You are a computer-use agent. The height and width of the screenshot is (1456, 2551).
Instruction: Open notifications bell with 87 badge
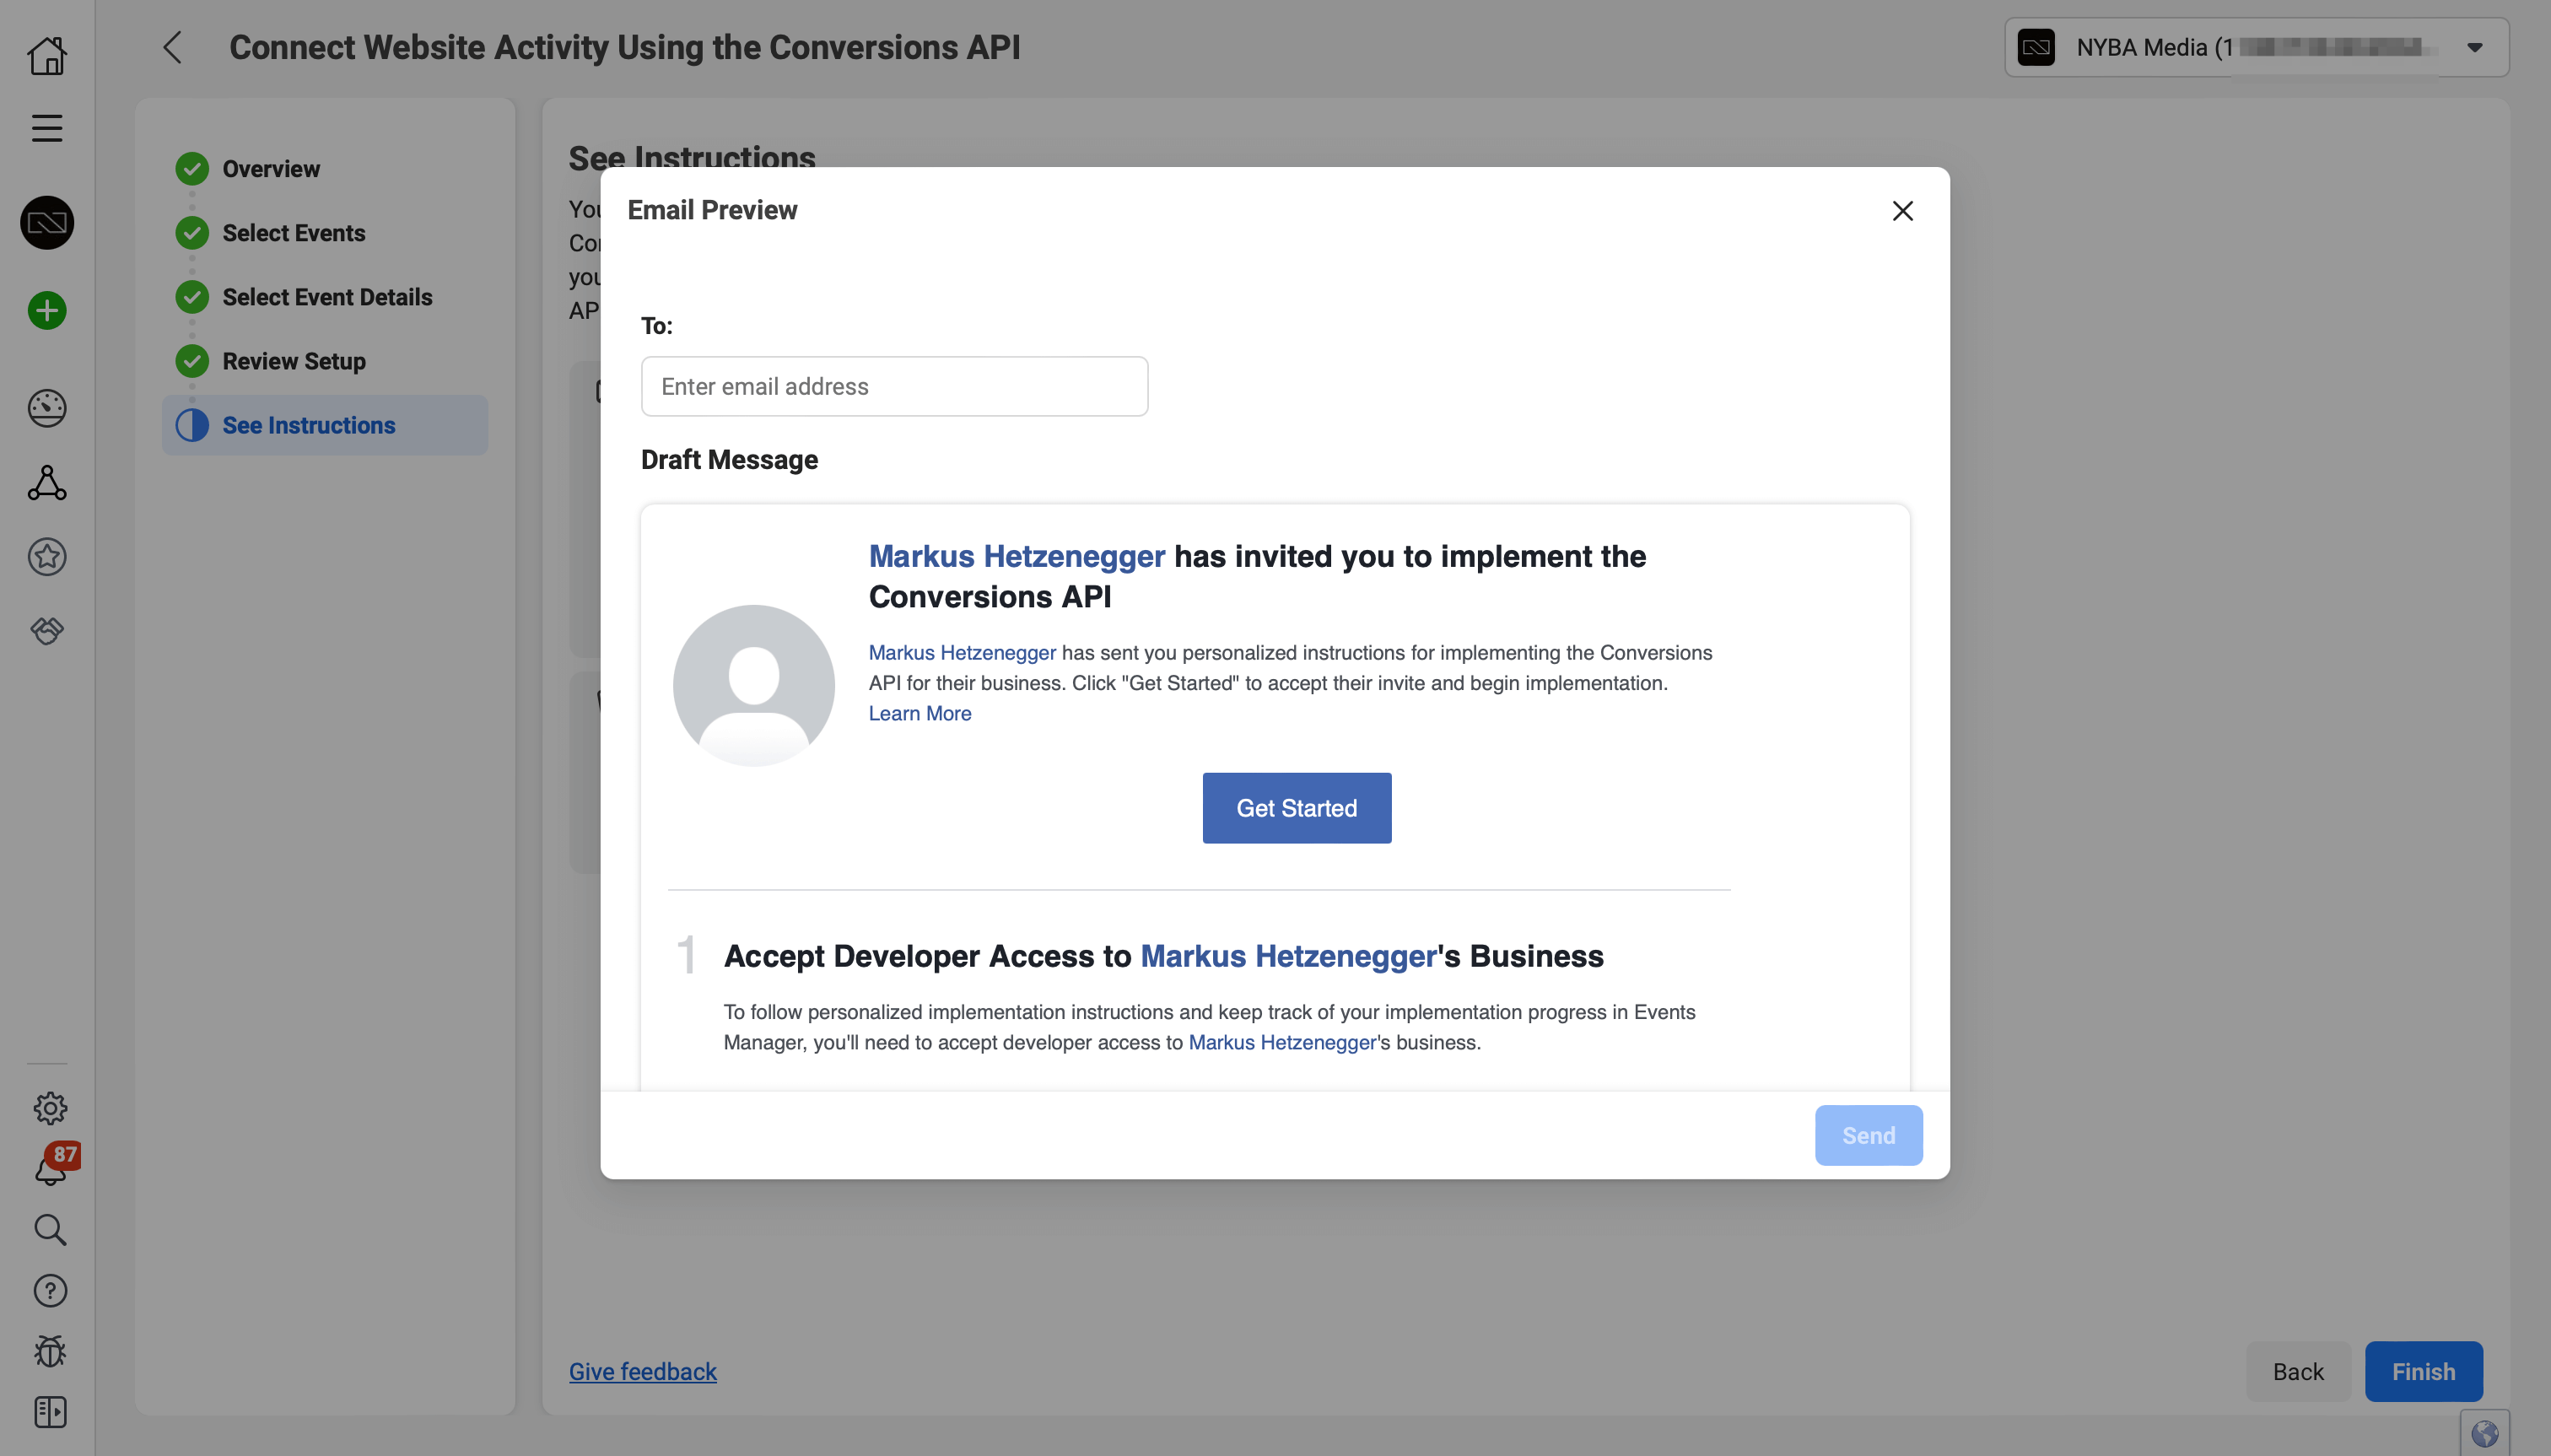point(52,1165)
